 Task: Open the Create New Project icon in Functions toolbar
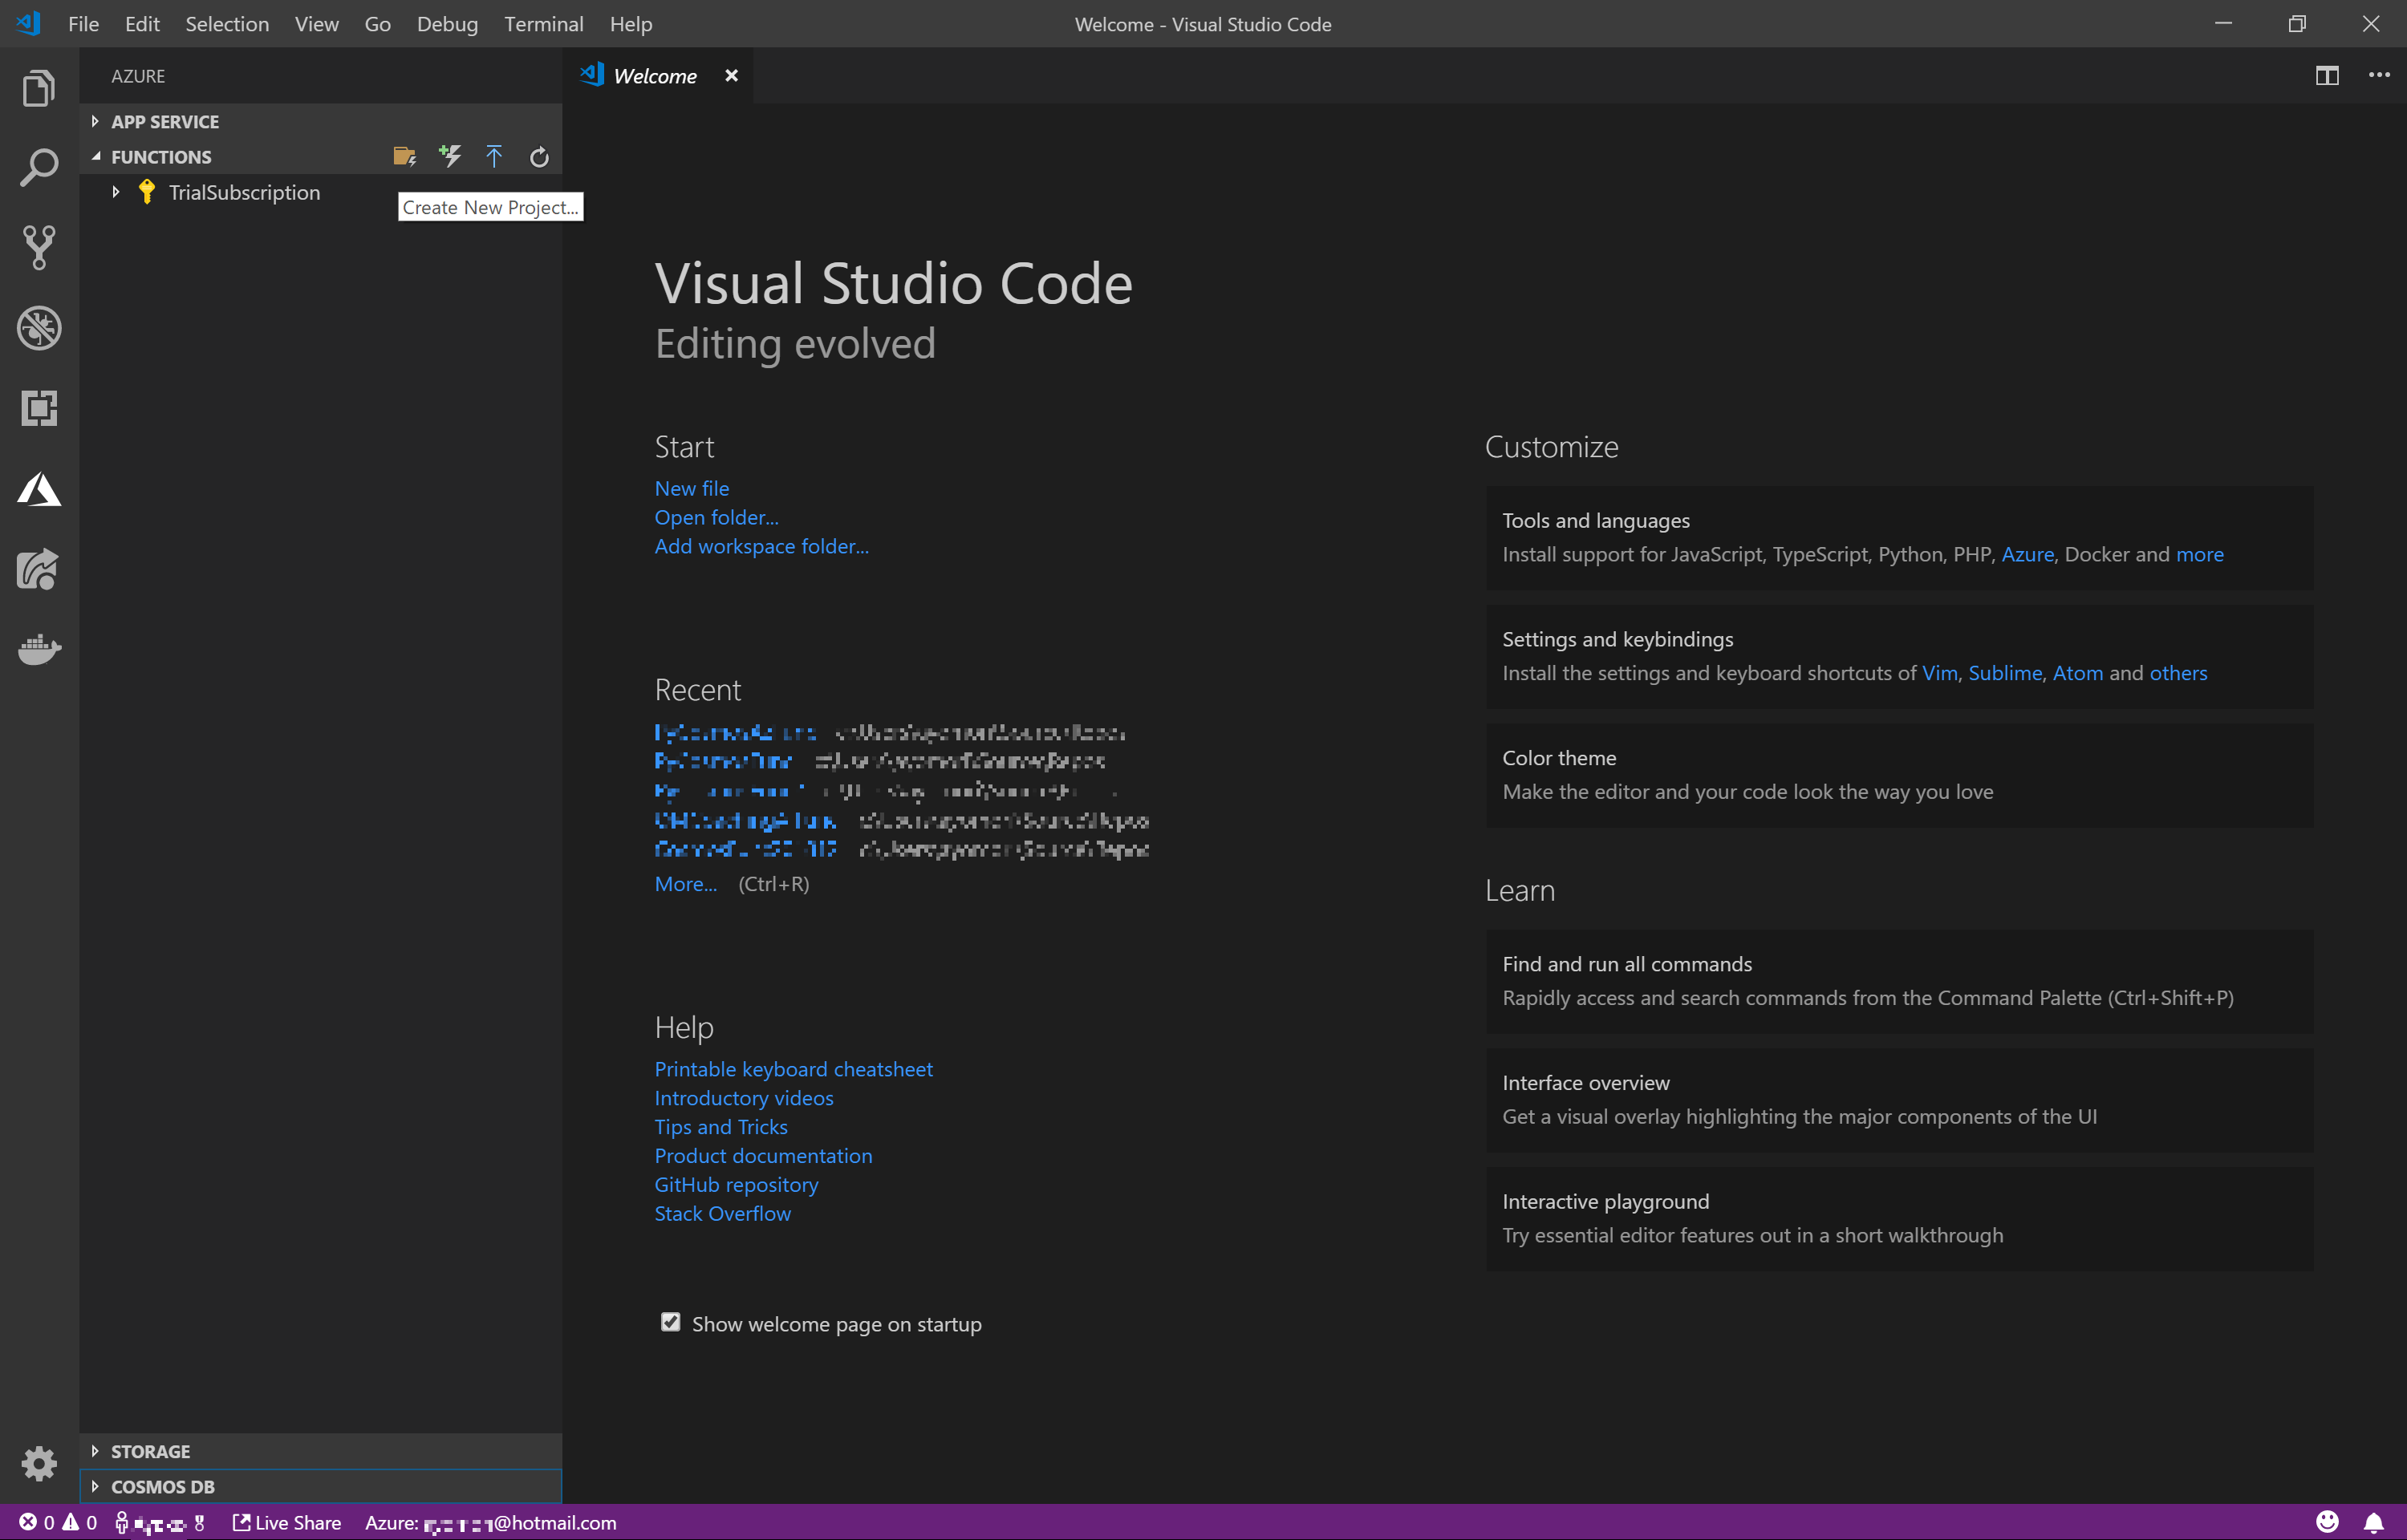405,156
